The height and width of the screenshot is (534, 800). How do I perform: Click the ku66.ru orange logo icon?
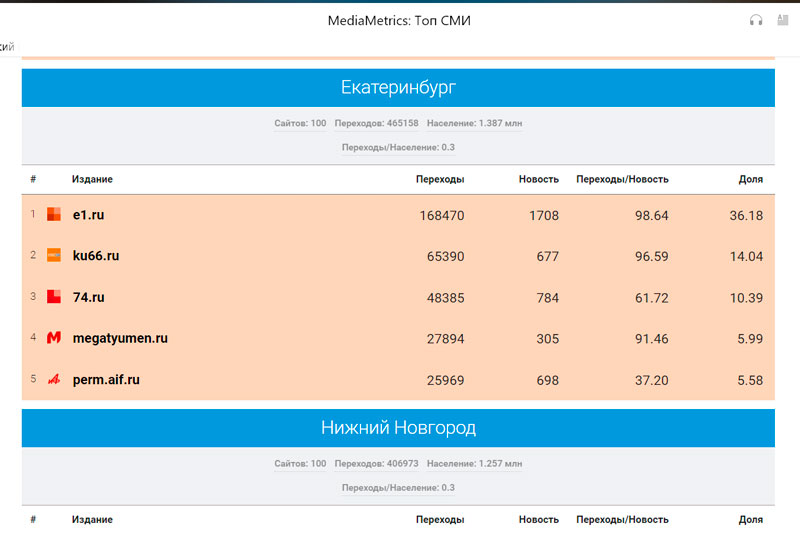54,255
